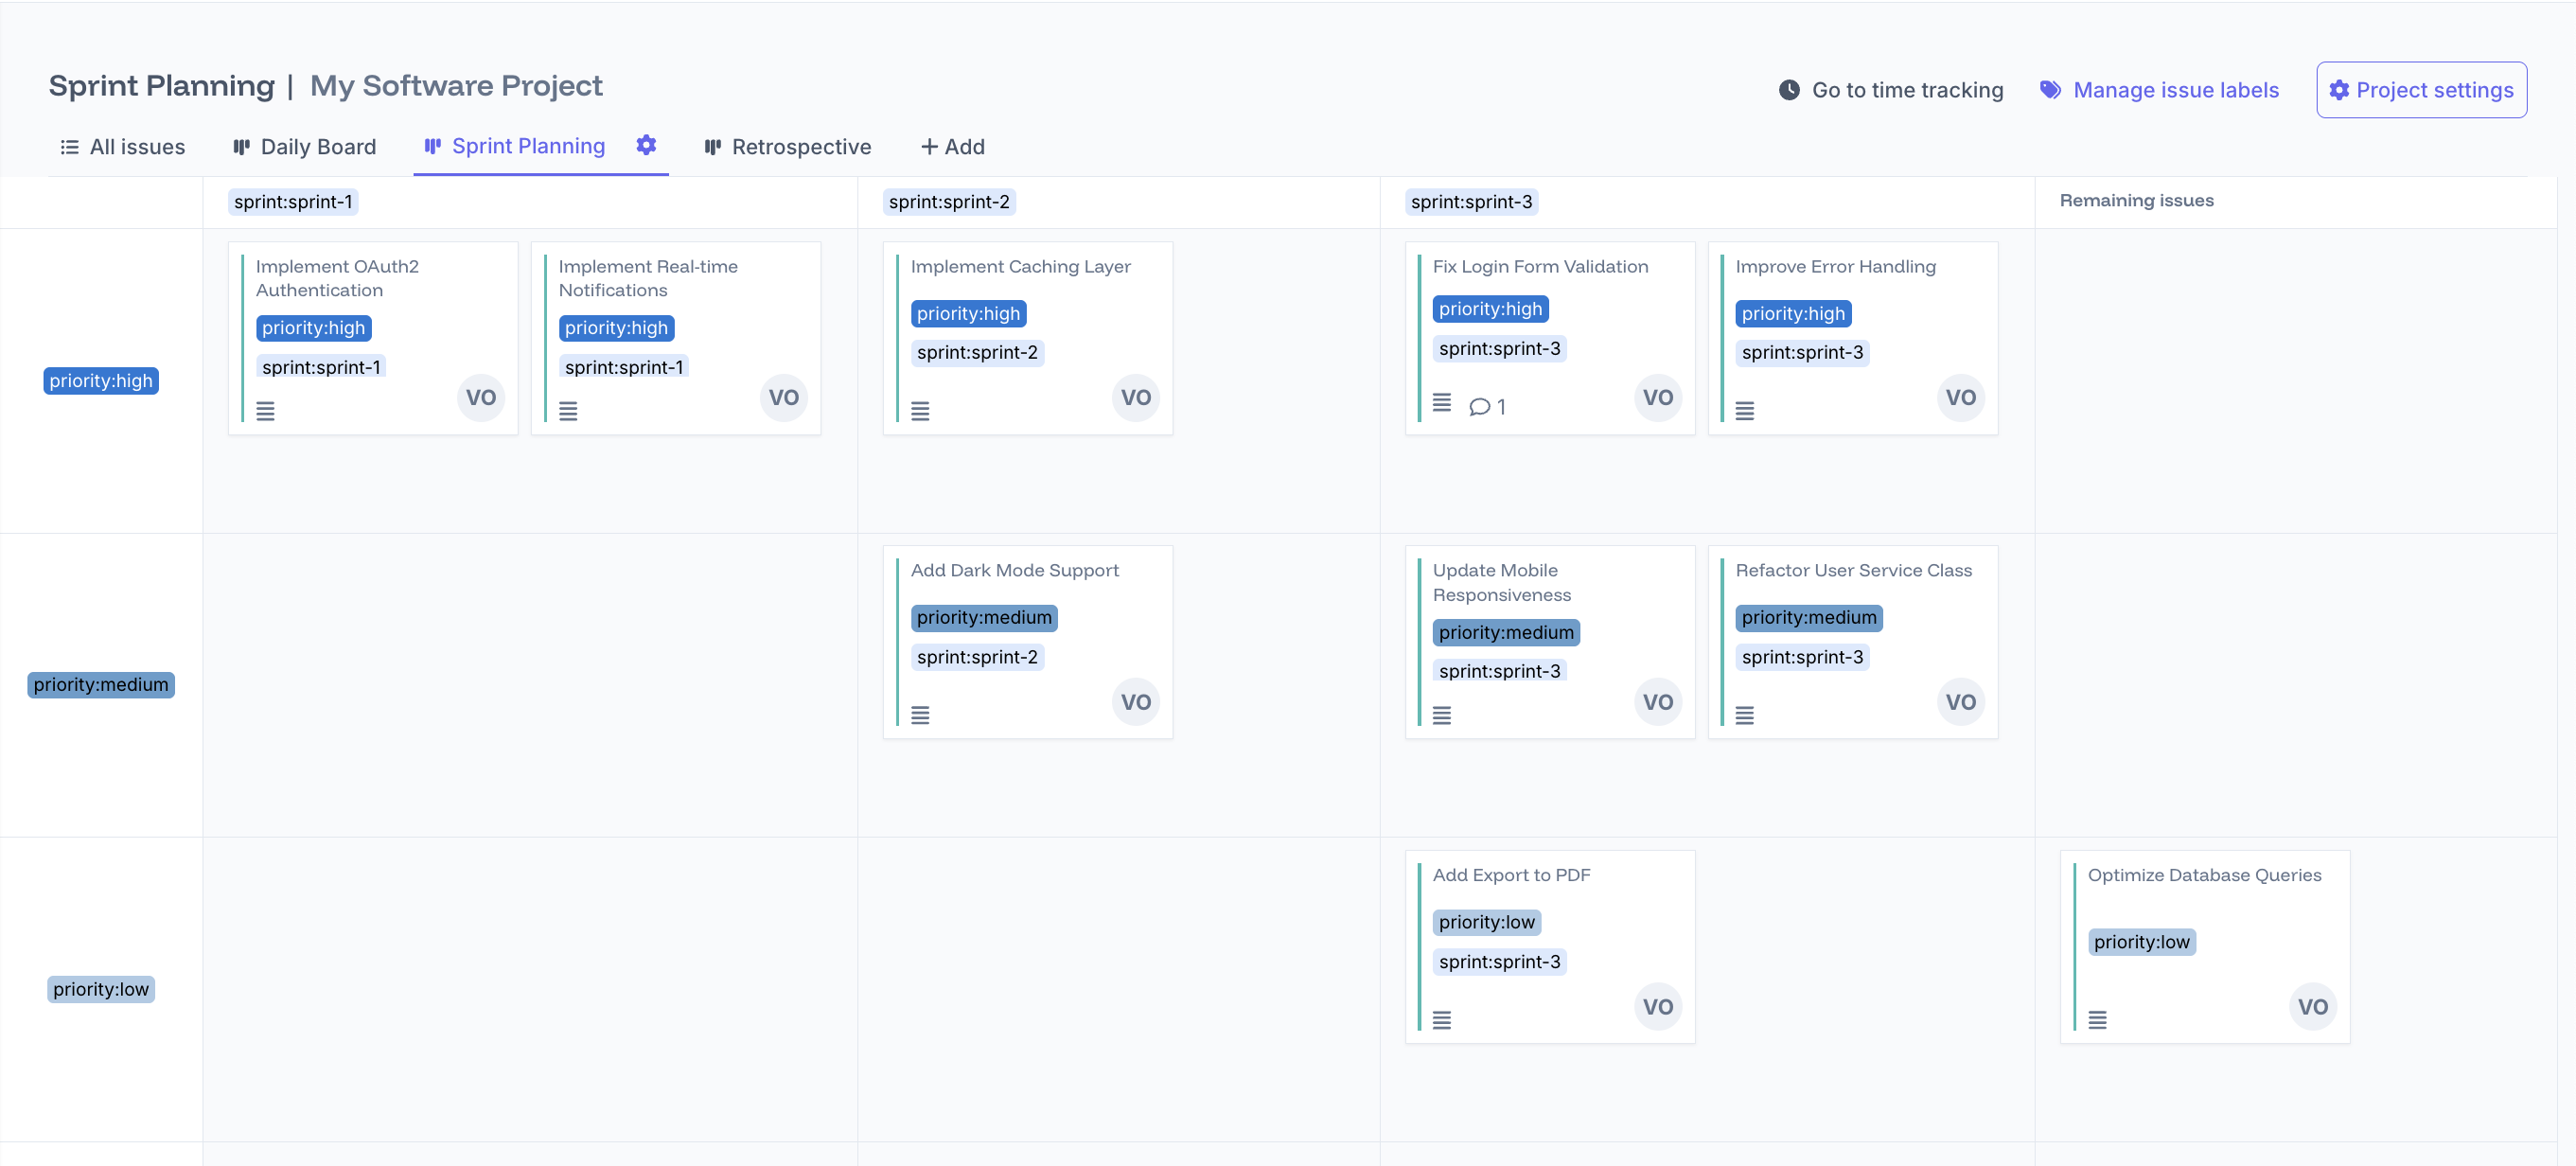Click priority:medium tag on Update Mobile Responsiveness

tap(1505, 632)
